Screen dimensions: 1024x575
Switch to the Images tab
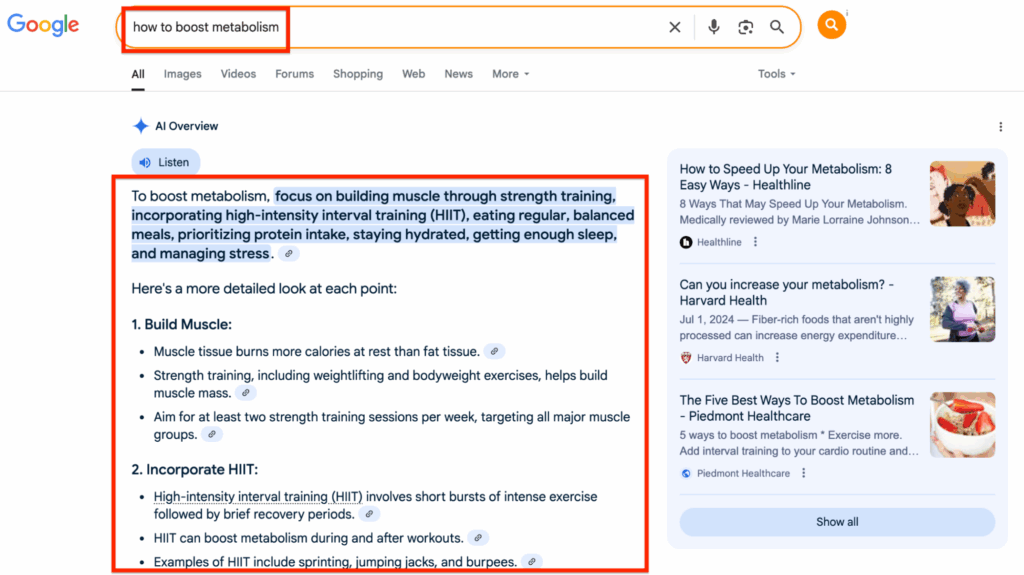[x=182, y=74]
